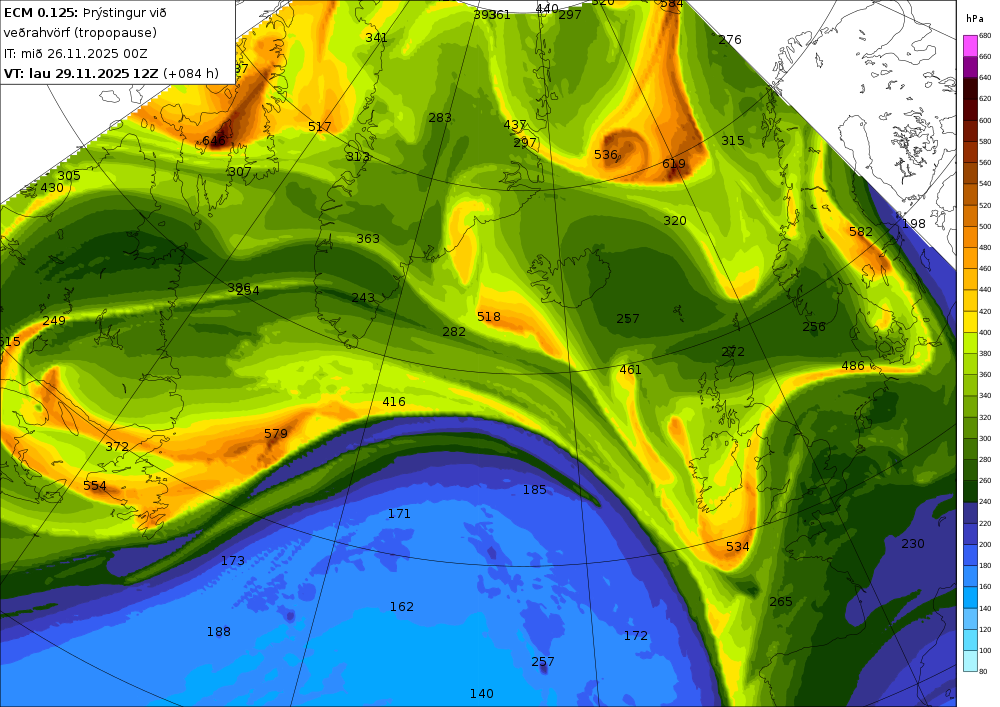
Task: Click the map value "517"
Action: [320, 126]
